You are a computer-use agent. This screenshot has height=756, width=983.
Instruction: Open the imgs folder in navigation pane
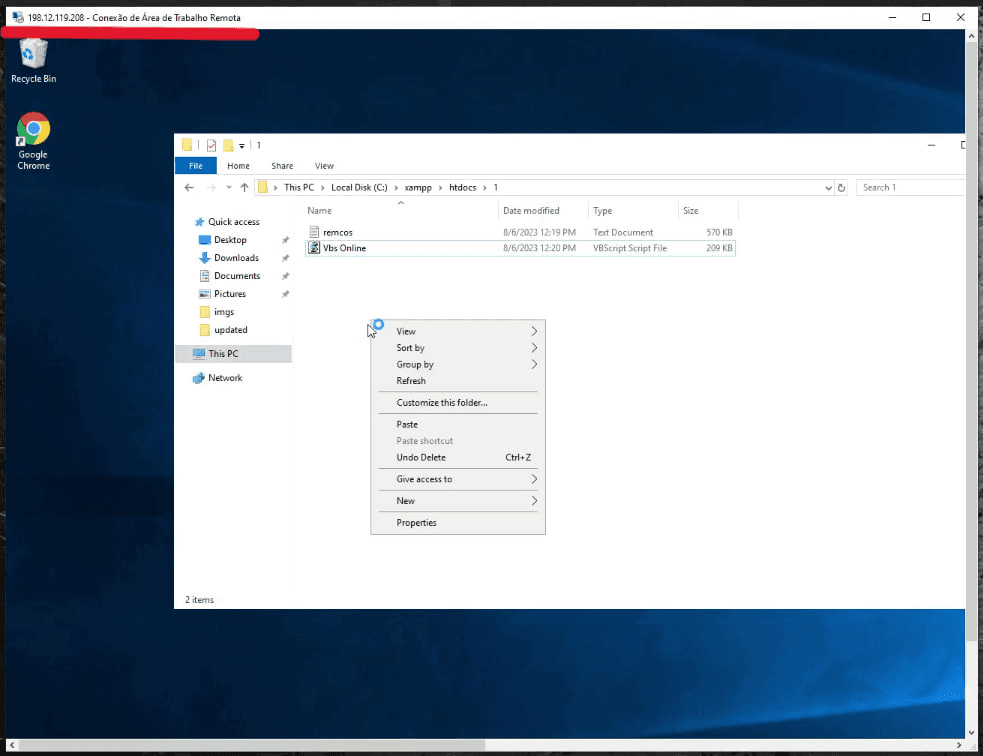(224, 312)
